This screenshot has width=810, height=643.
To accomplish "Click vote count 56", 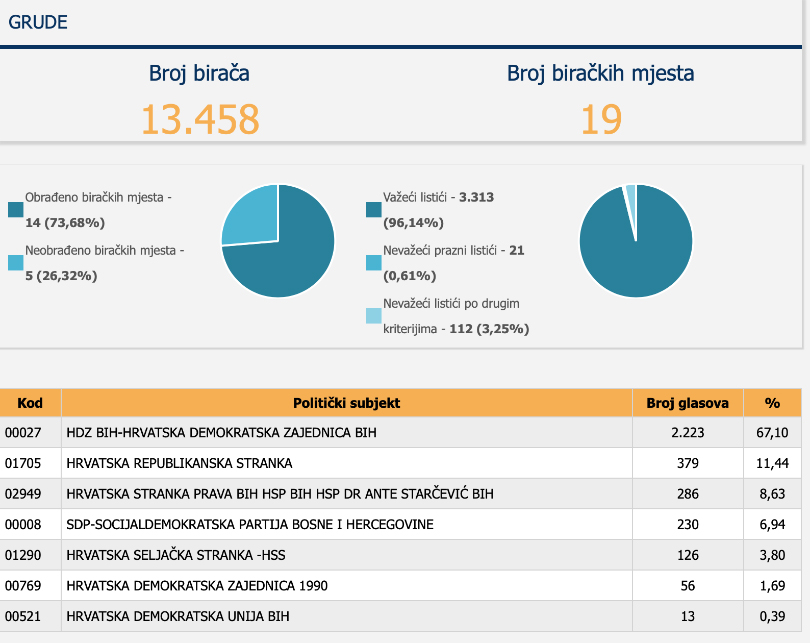I will (688, 586).
